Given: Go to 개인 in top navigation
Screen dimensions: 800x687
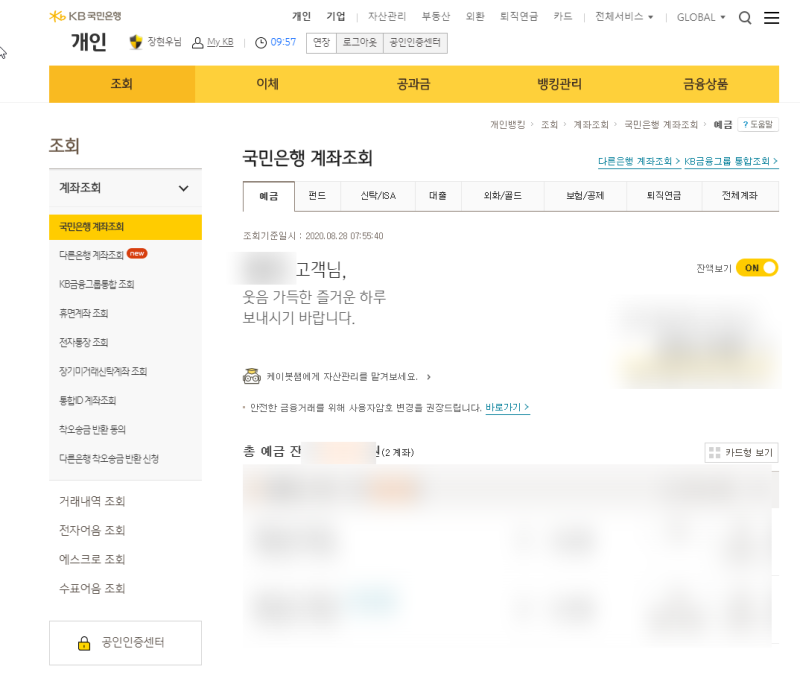Looking at the screenshot, I should click(301, 17).
